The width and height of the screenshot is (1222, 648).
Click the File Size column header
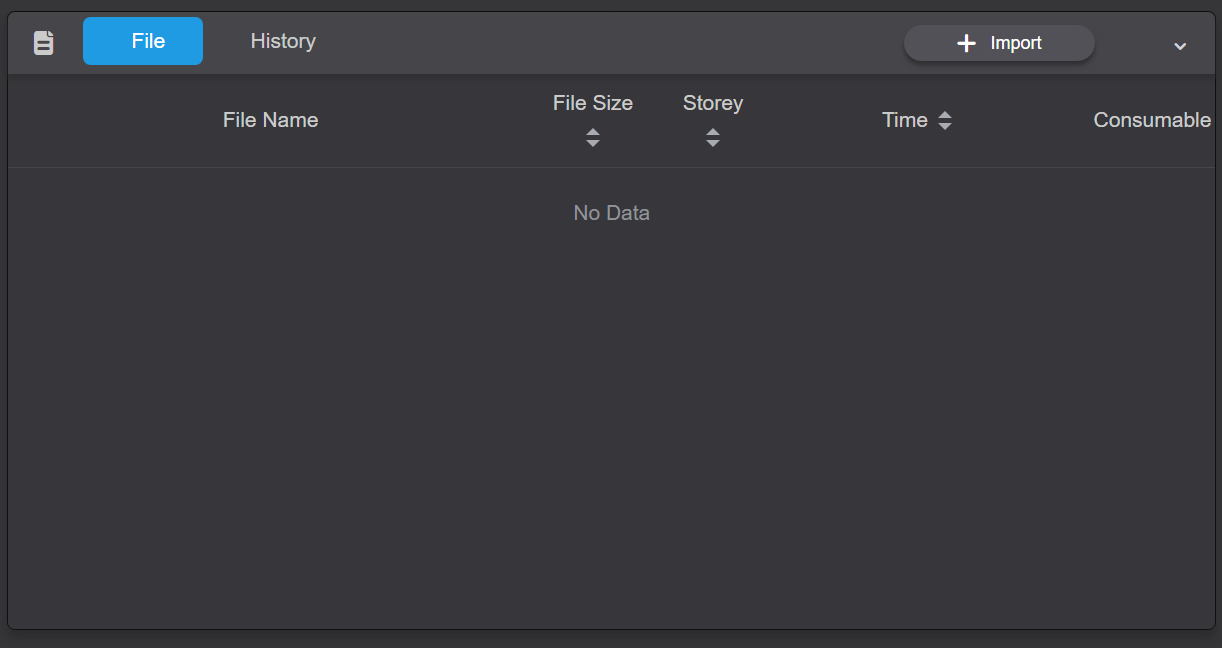click(x=593, y=103)
